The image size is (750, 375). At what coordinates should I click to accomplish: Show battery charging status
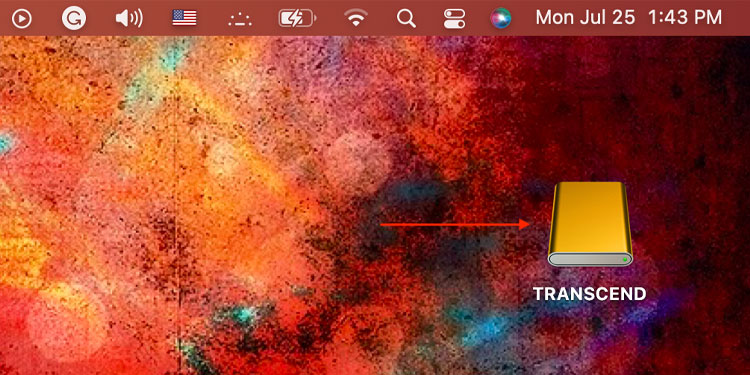tap(298, 19)
